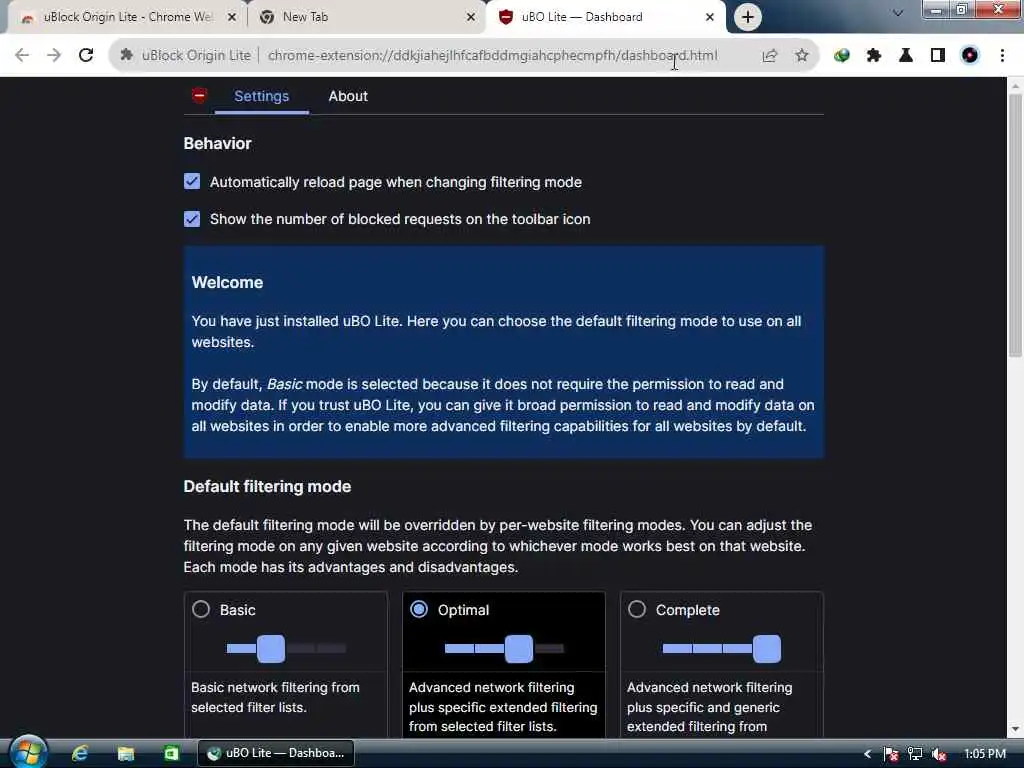Click the 'Default filtering mode' heading
This screenshot has width=1024, height=768.
pos(267,487)
